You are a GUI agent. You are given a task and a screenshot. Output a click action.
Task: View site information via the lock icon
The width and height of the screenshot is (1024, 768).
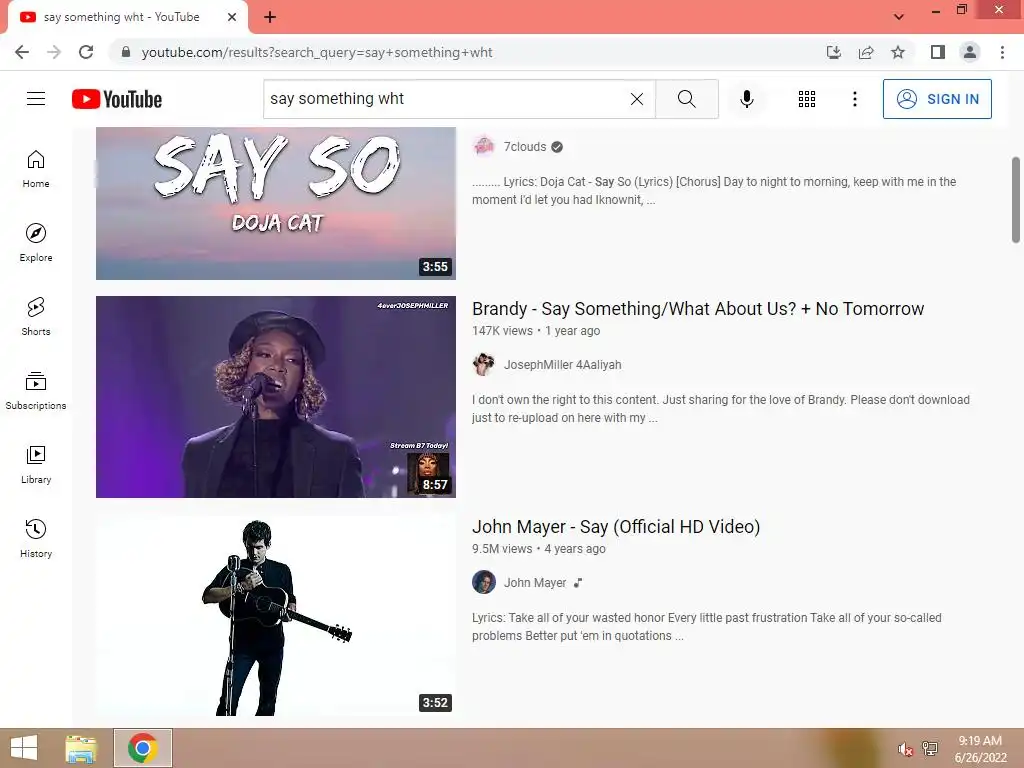[126, 52]
